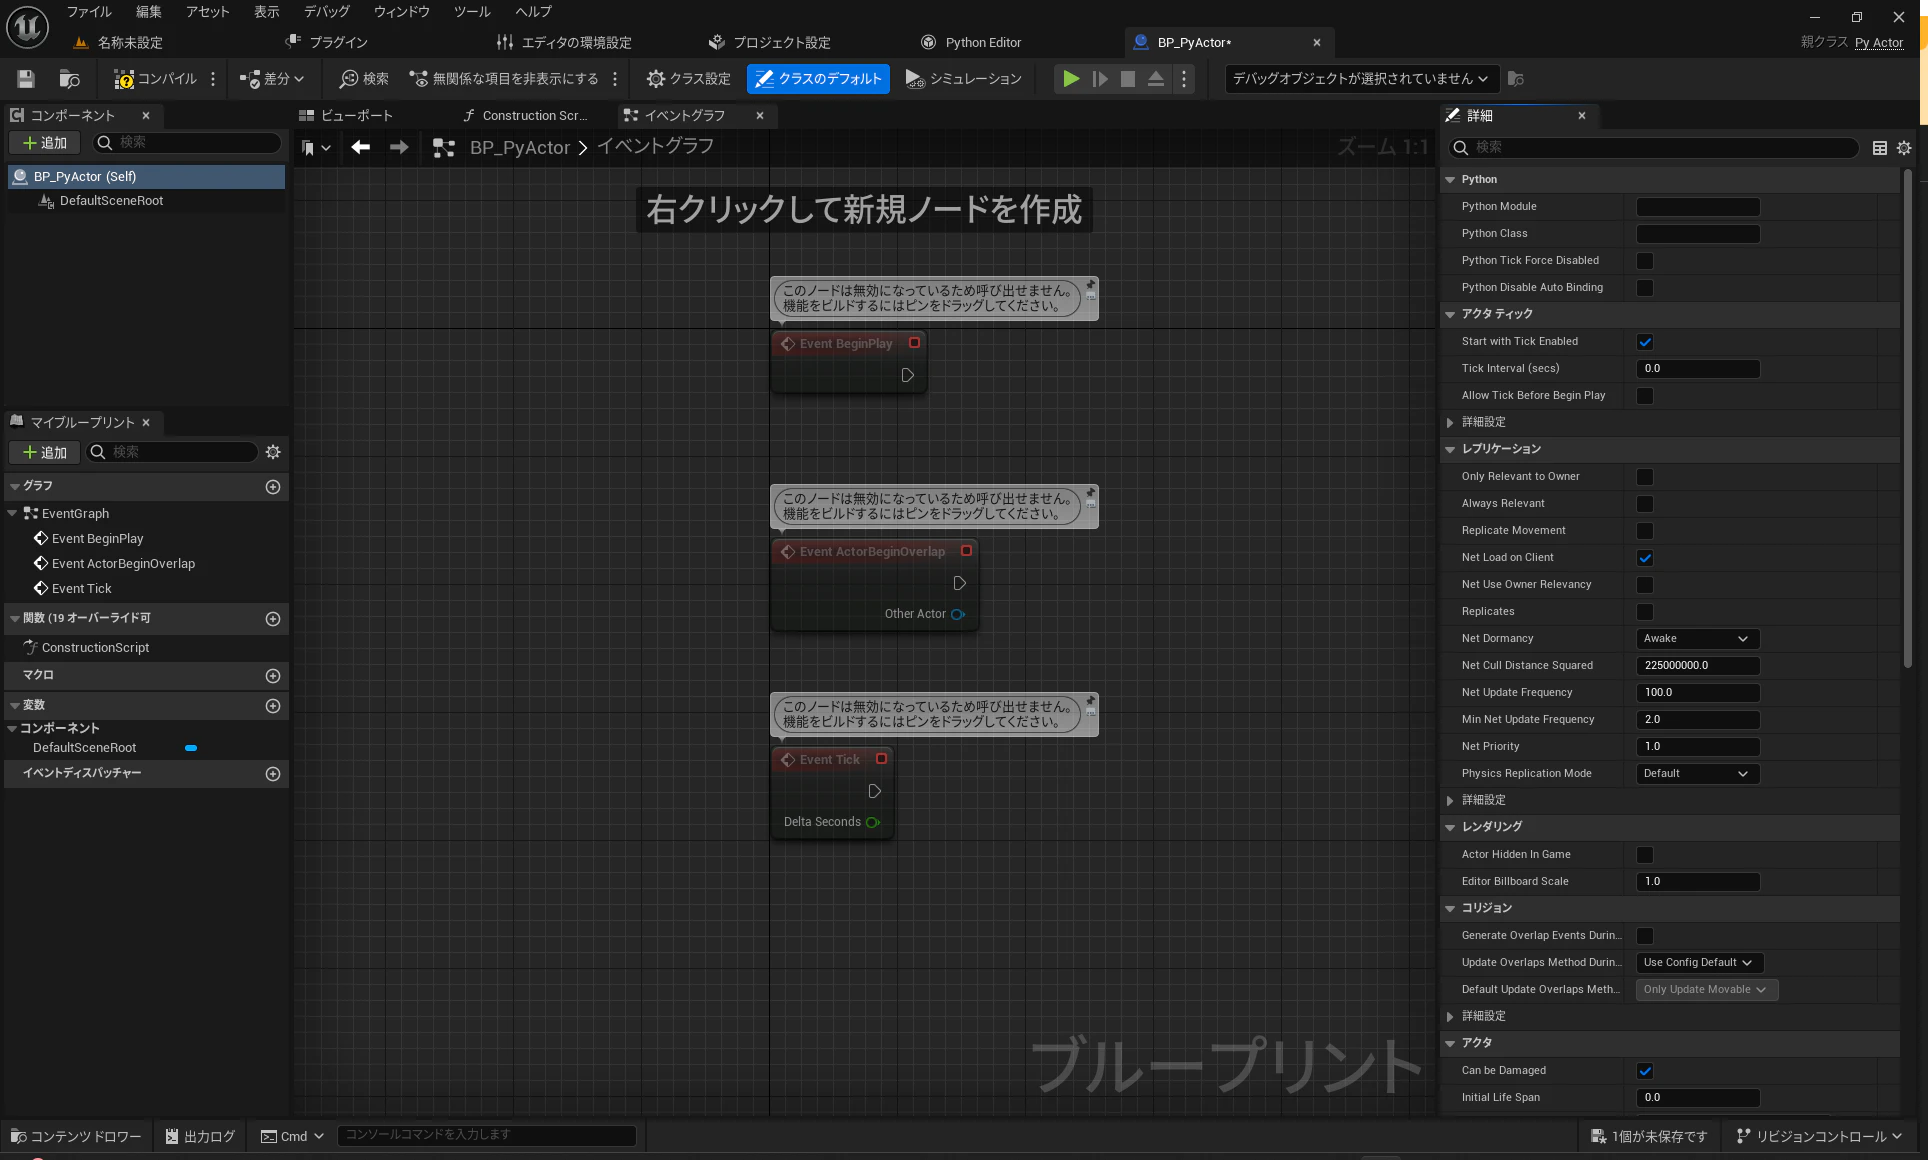The image size is (1928, 1160).
Task: Uncheck Net Load on Client
Action: point(1645,558)
